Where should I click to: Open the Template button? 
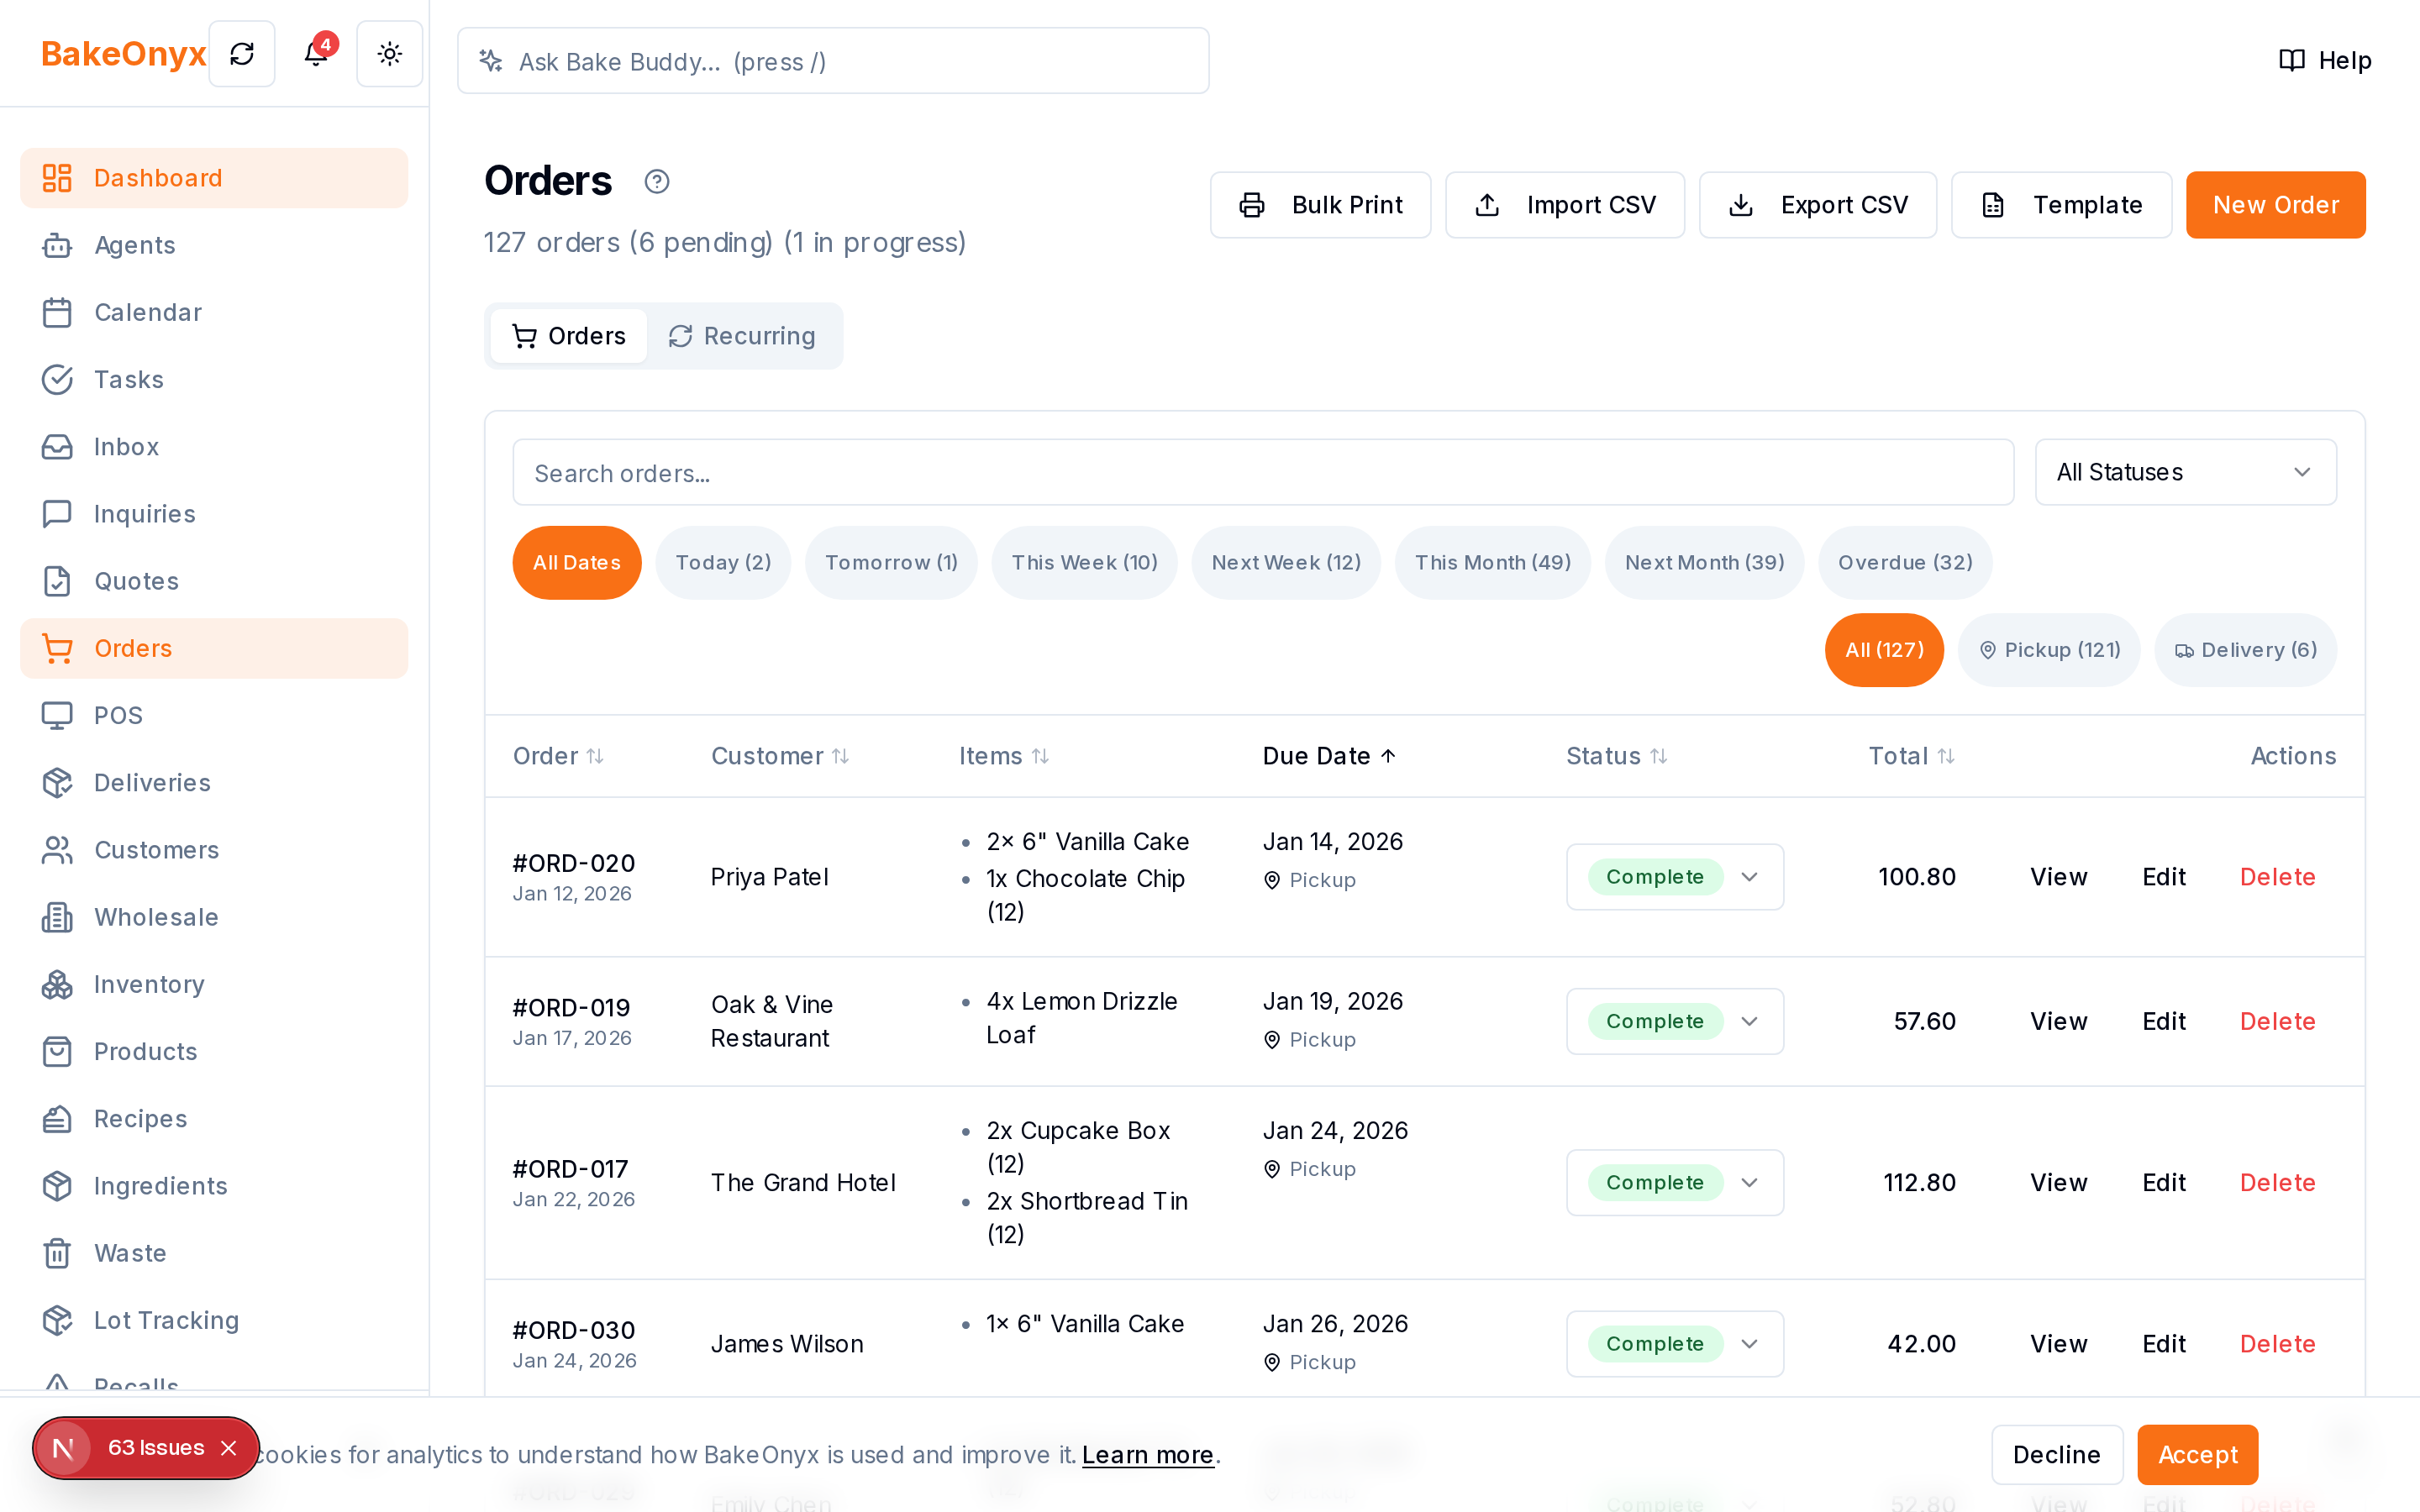pos(2061,205)
